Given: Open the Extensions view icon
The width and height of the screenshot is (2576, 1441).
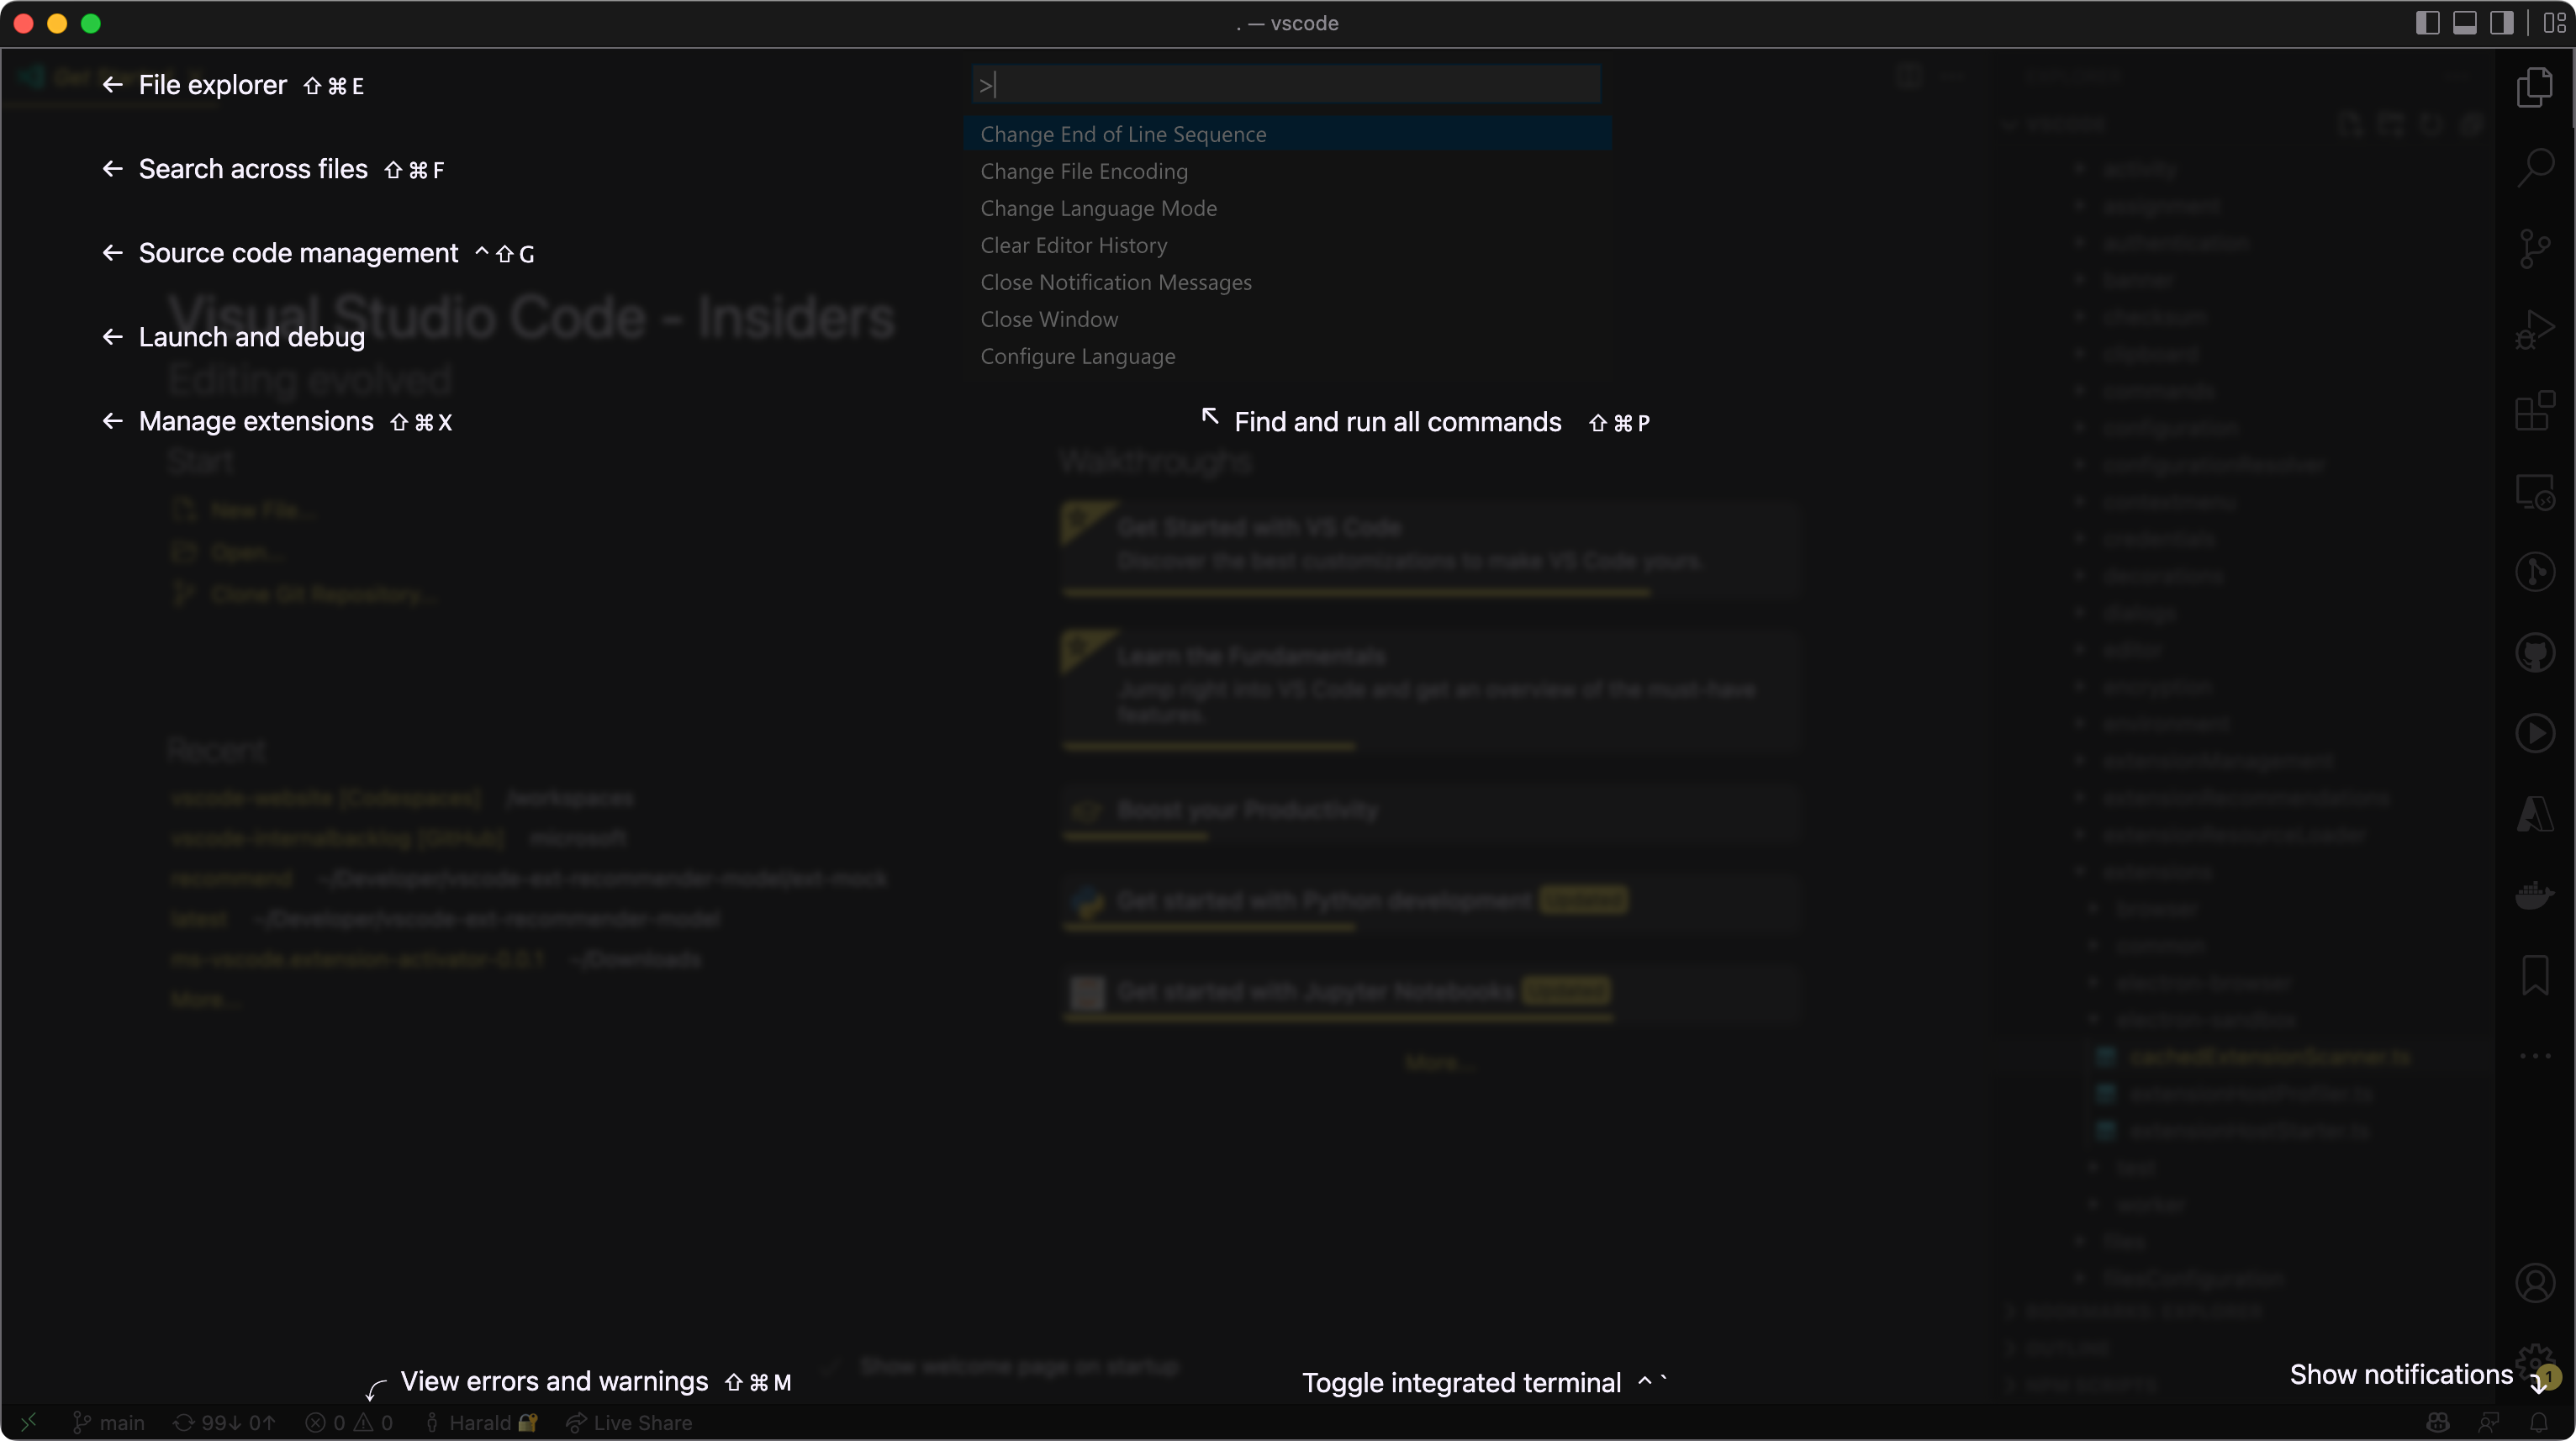Looking at the screenshot, I should click(x=2536, y=411).
